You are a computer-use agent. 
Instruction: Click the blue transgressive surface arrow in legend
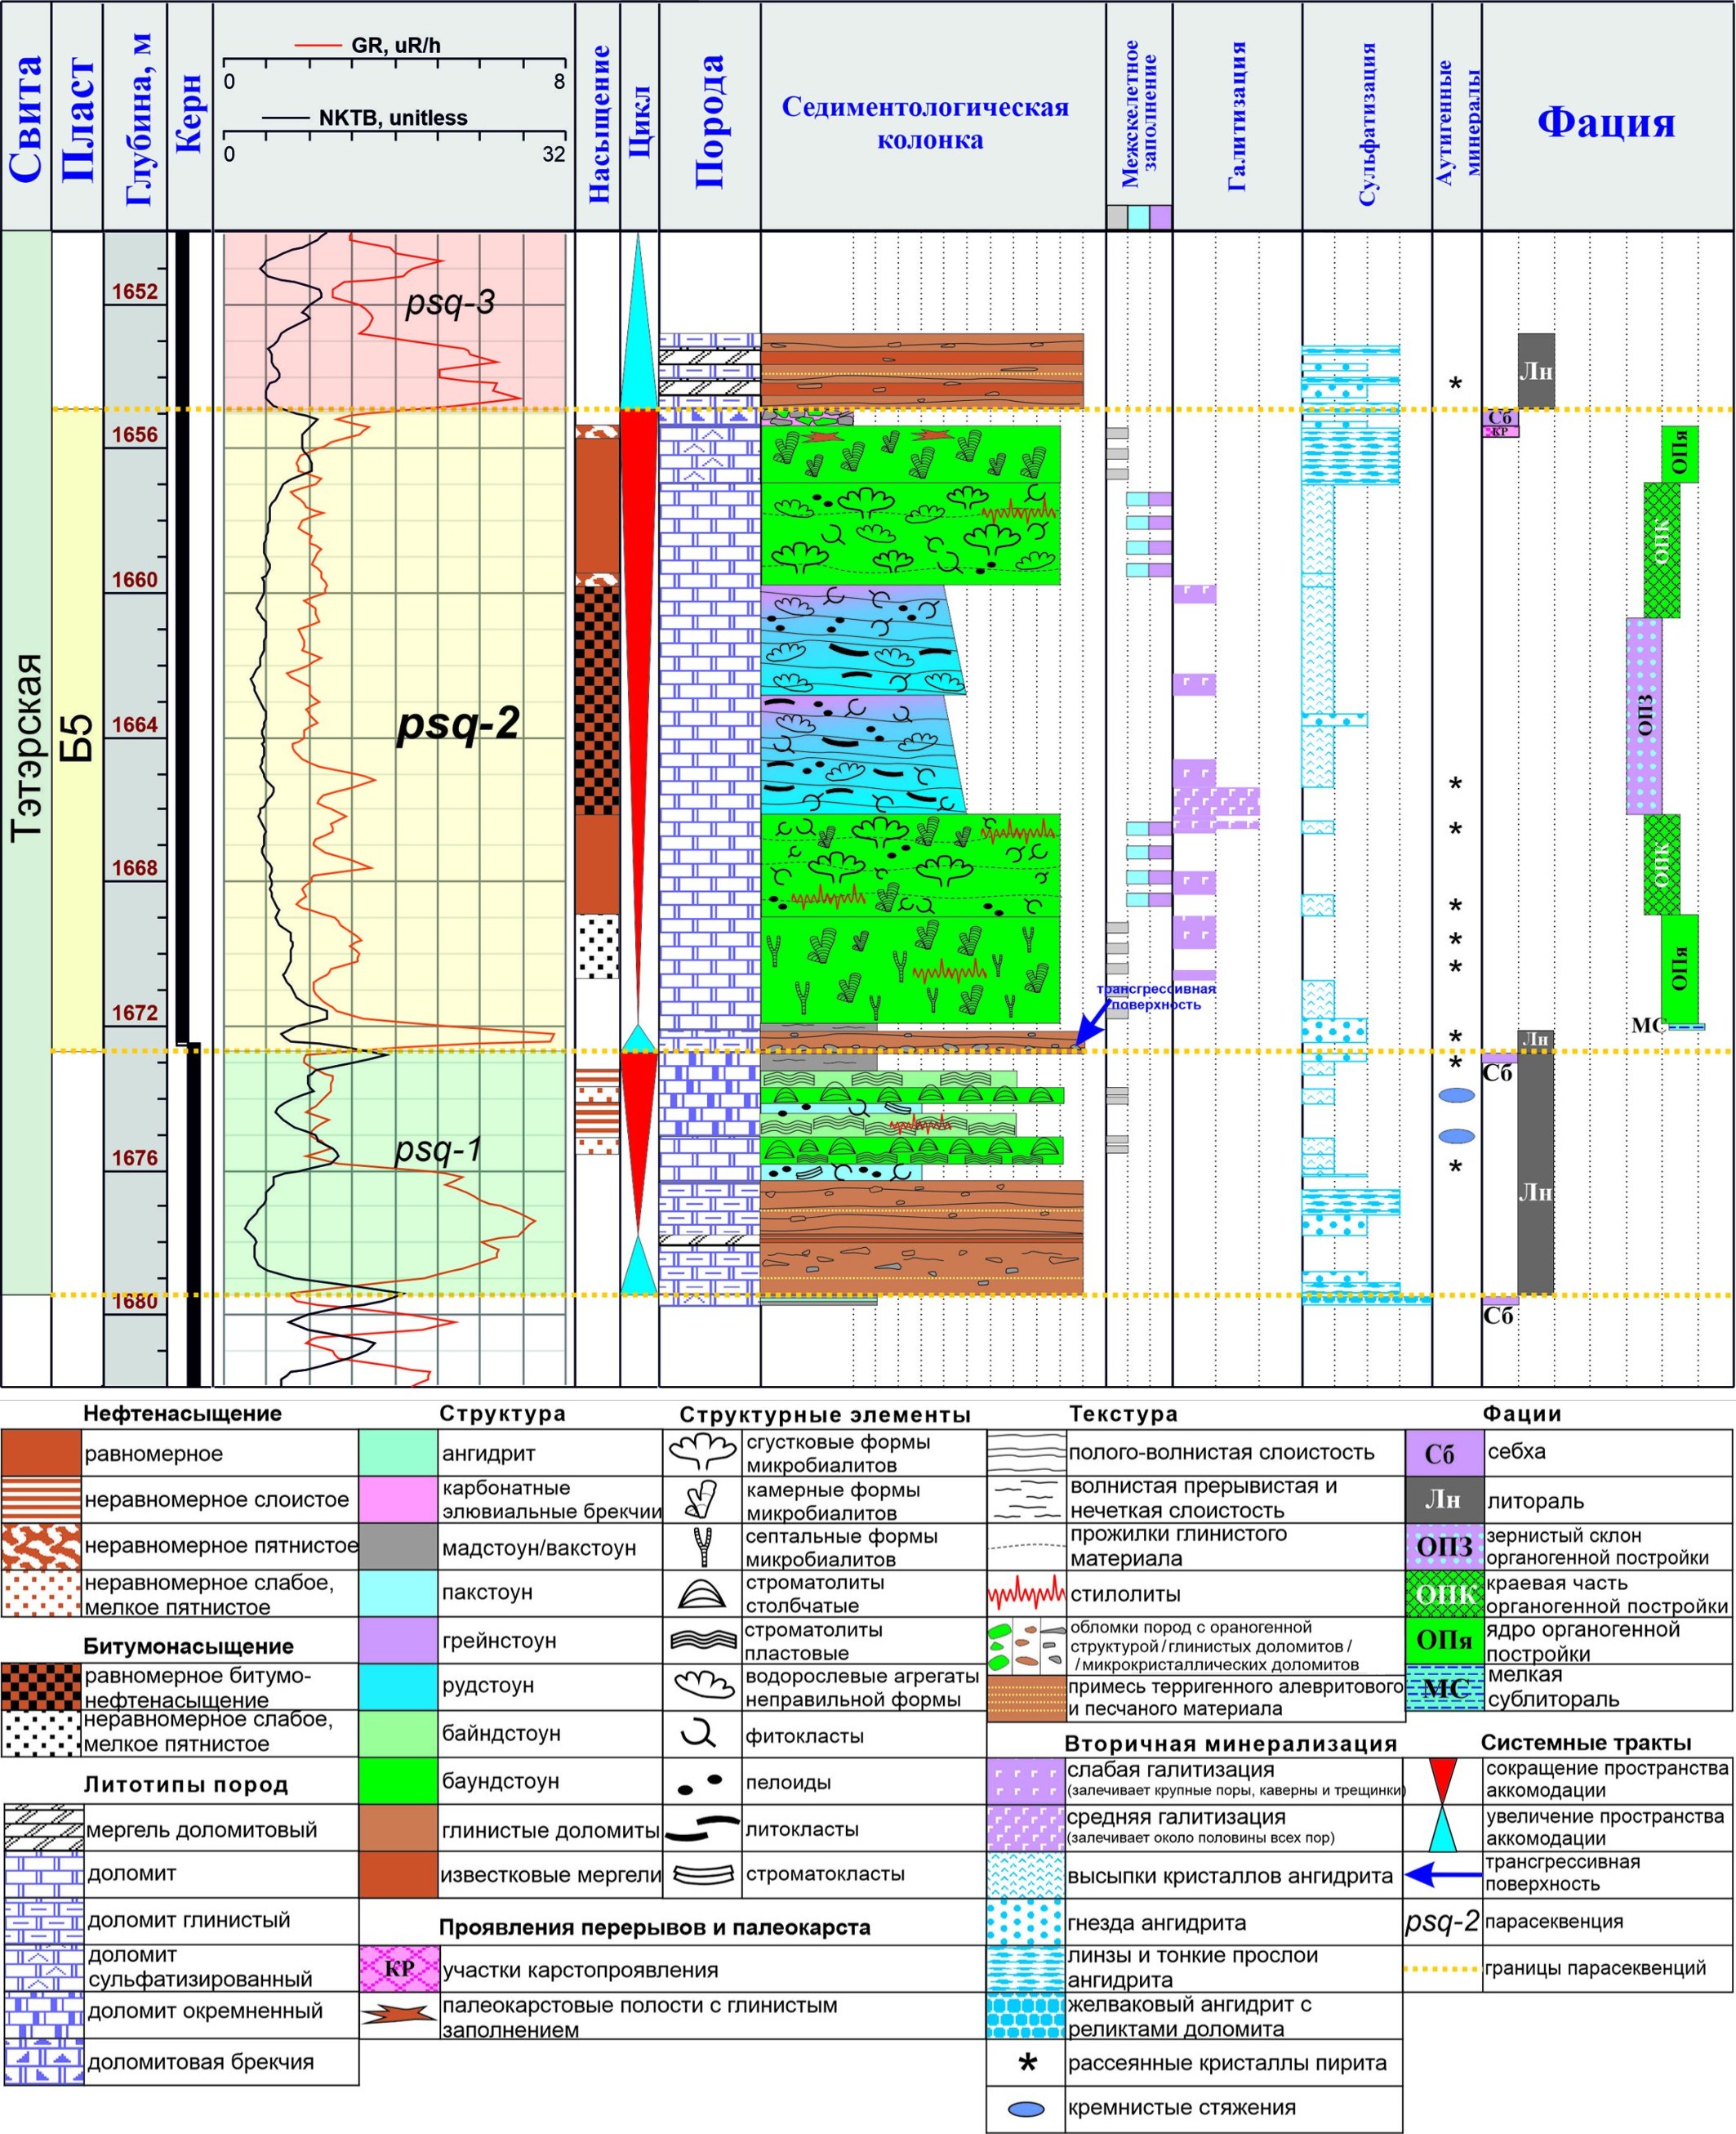pyautogui.click(x=1442, y=1874)
